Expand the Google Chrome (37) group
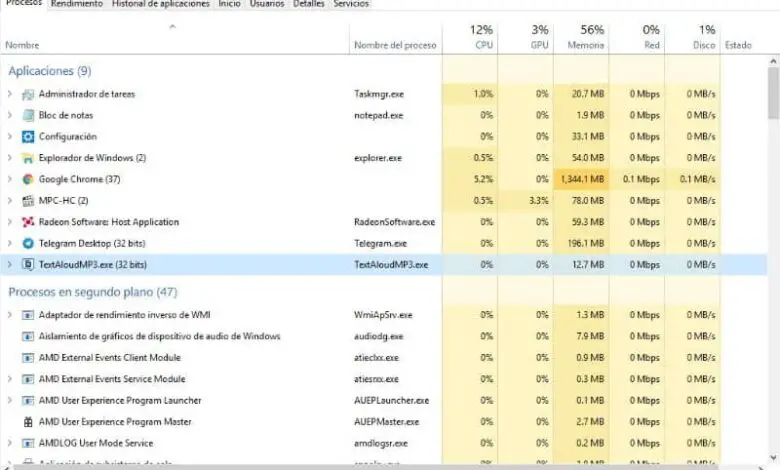Viewport: 780px width, 470px height. [9, 180]
